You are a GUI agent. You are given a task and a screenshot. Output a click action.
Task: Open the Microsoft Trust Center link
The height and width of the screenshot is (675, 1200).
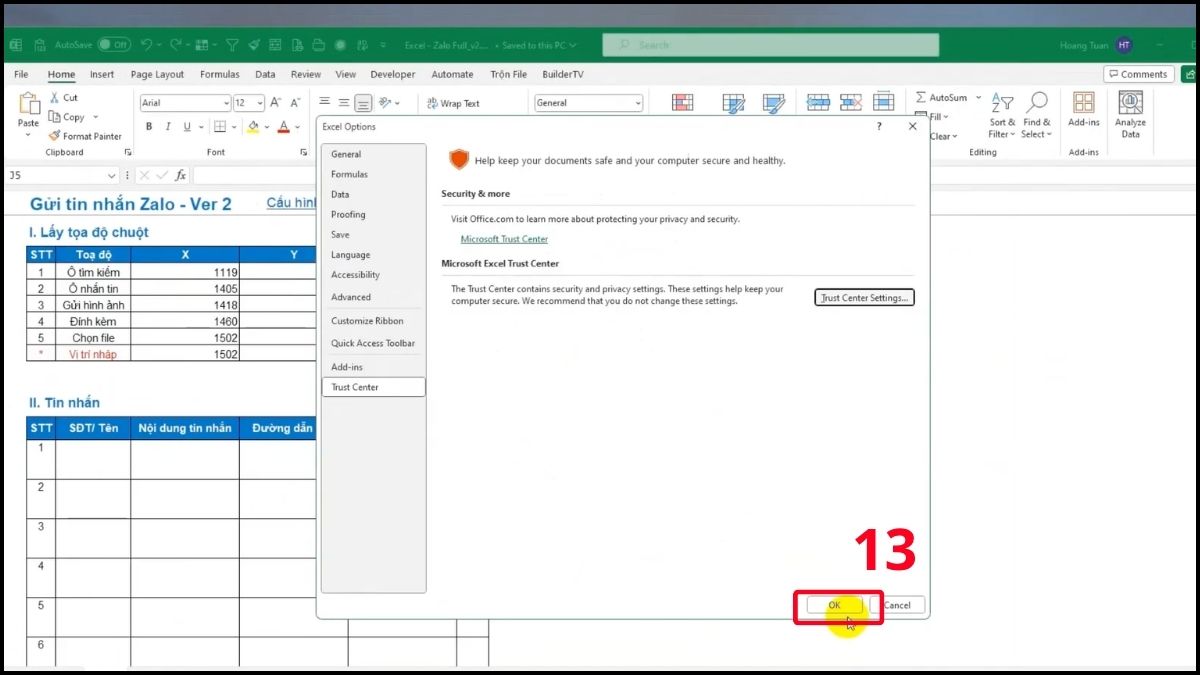tap(504, 239)
